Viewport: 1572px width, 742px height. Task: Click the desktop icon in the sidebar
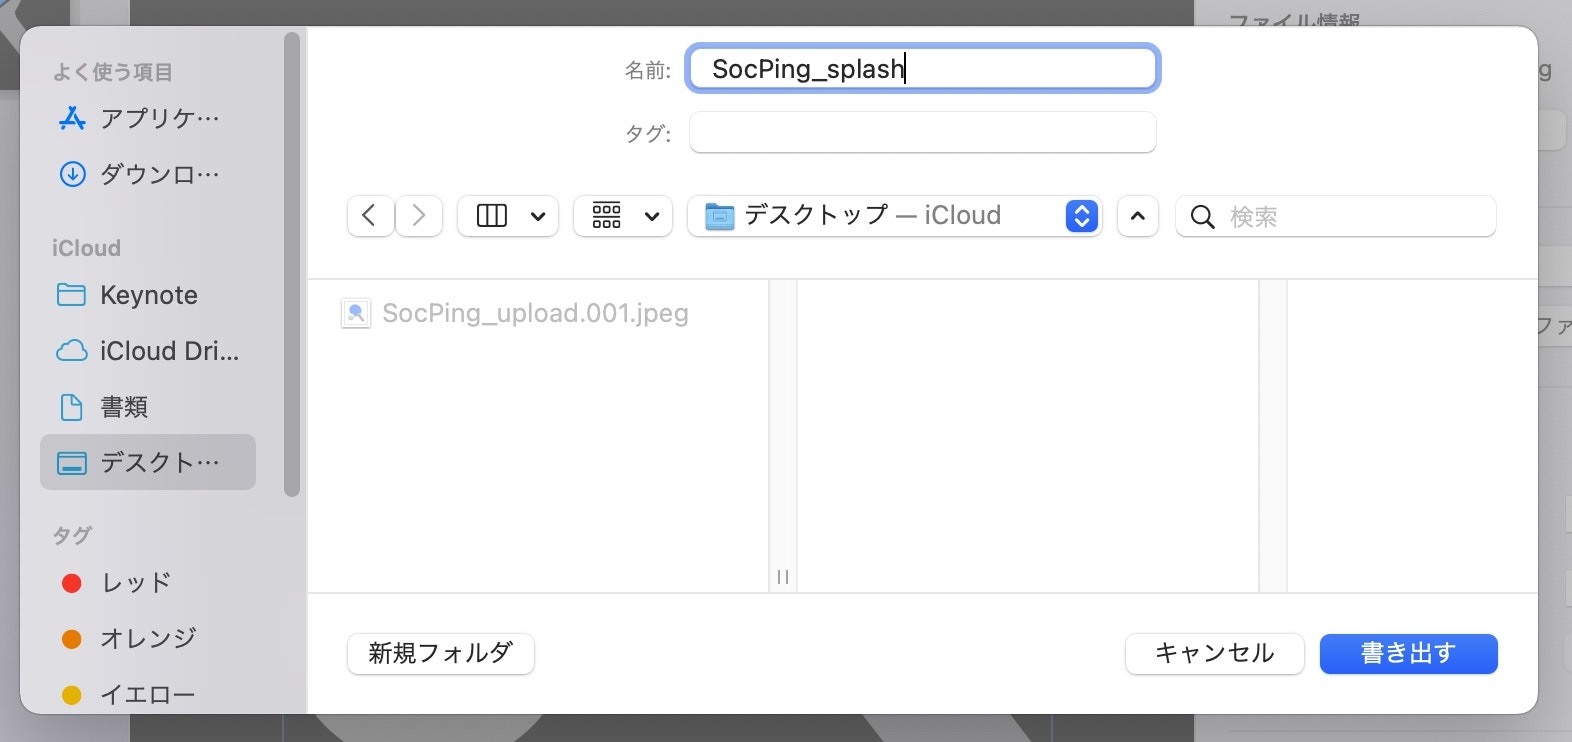pyautogui.click(x=72, y=463)
